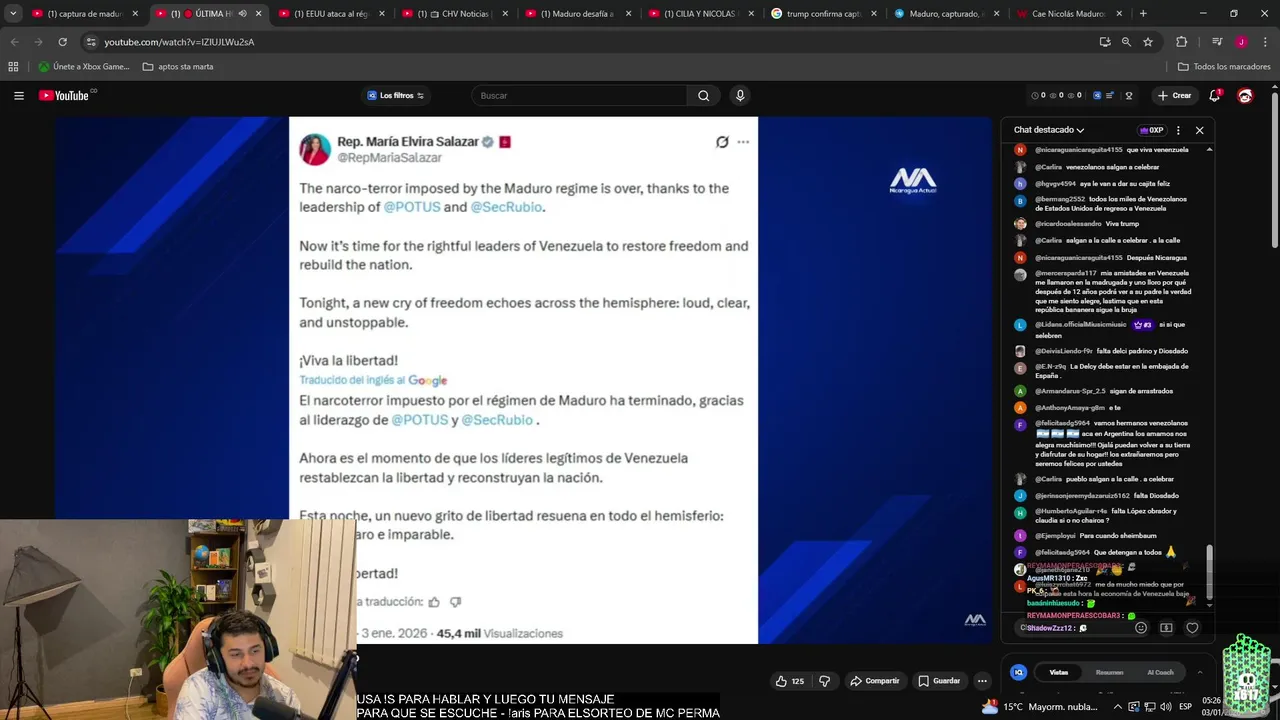Open the trophy icon in extension bar
1280x720 pixels.
(1129, 96)
